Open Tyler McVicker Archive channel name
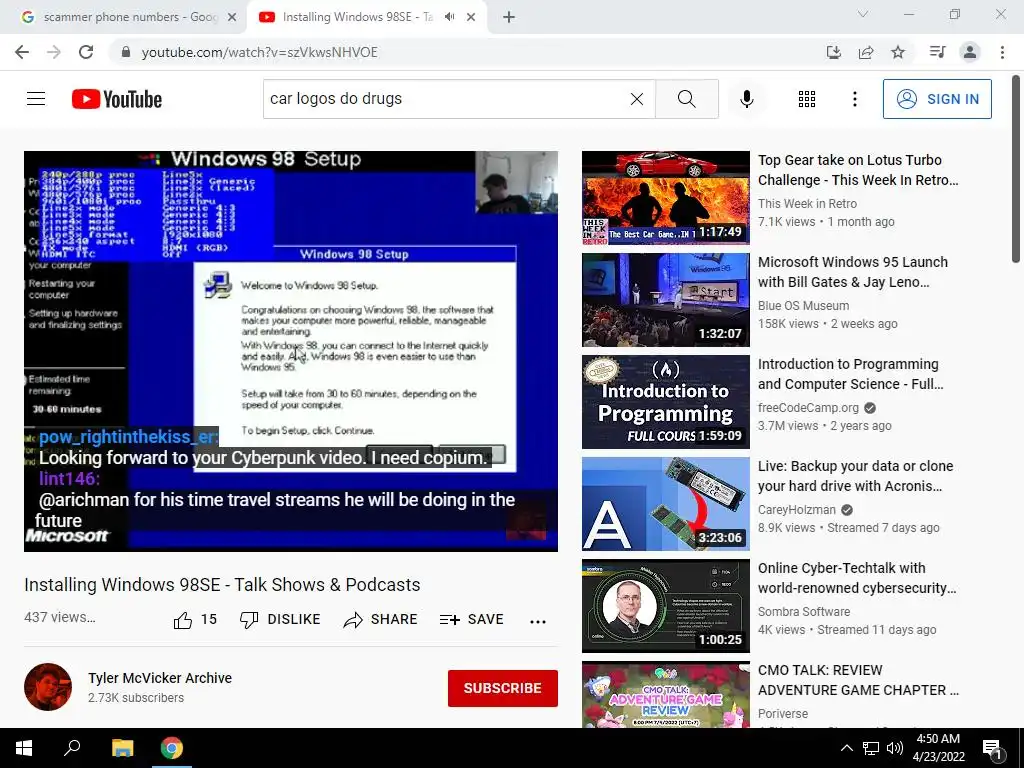This screenshot has height=768, width=1024. (160, 678)
